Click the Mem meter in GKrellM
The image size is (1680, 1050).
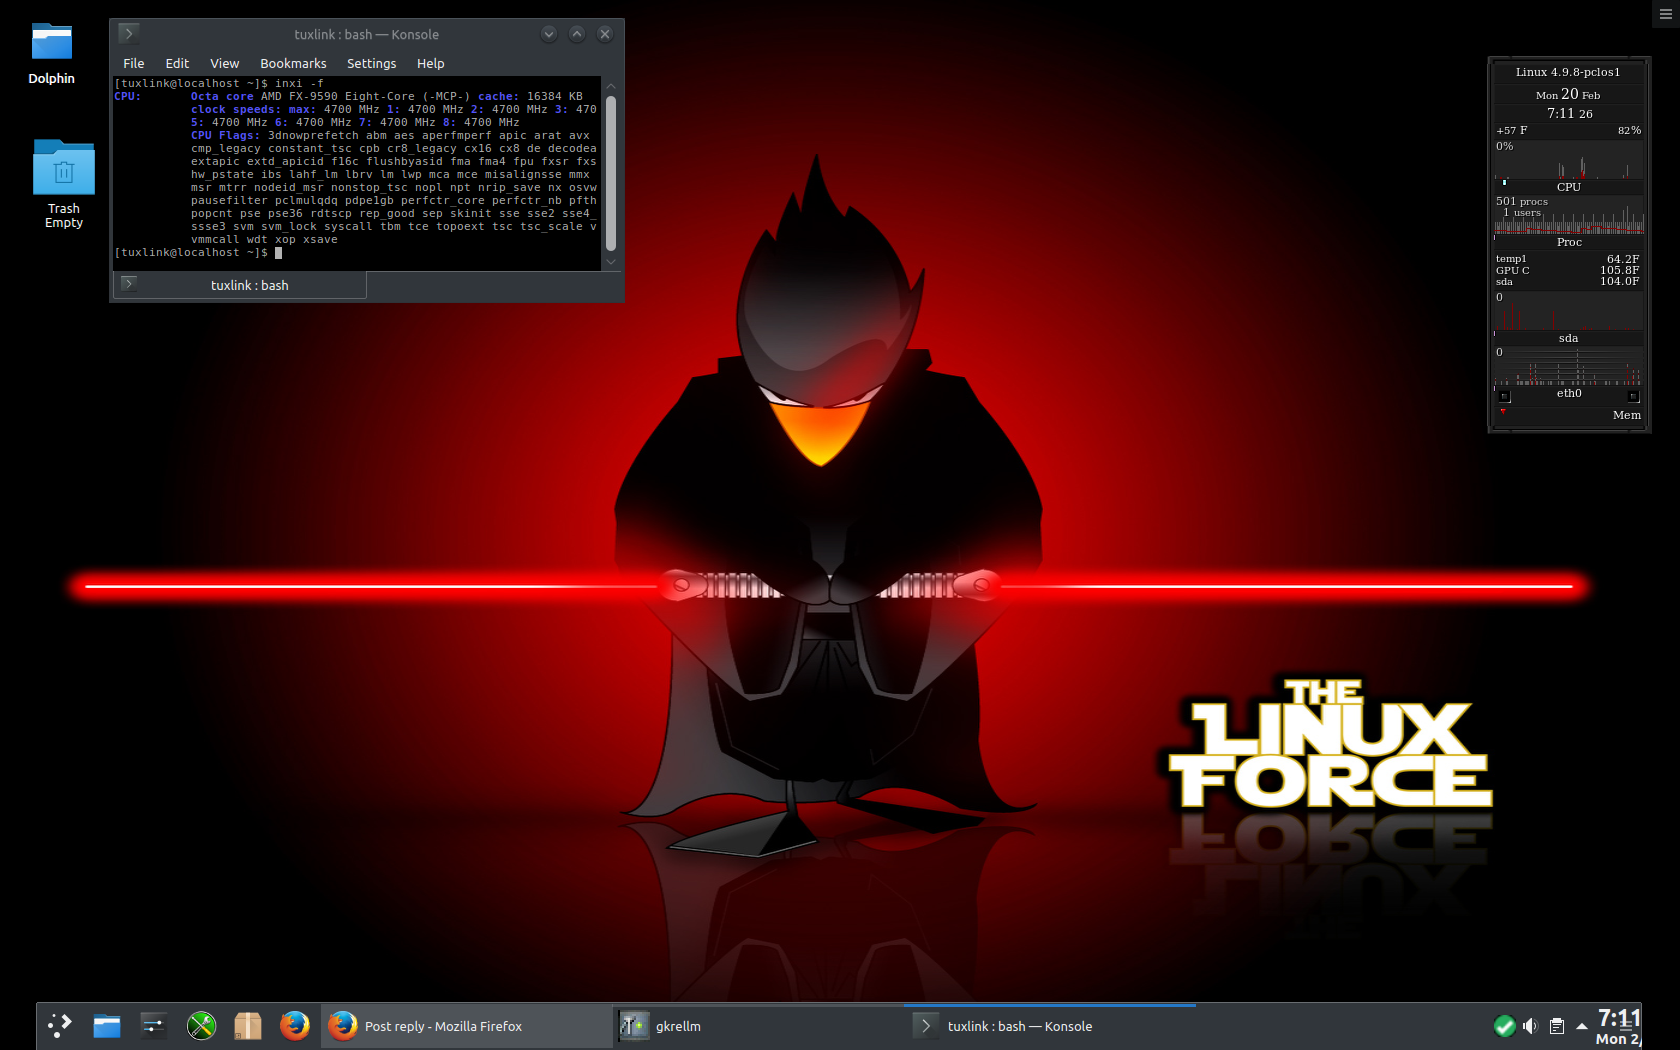point(1628,414)
